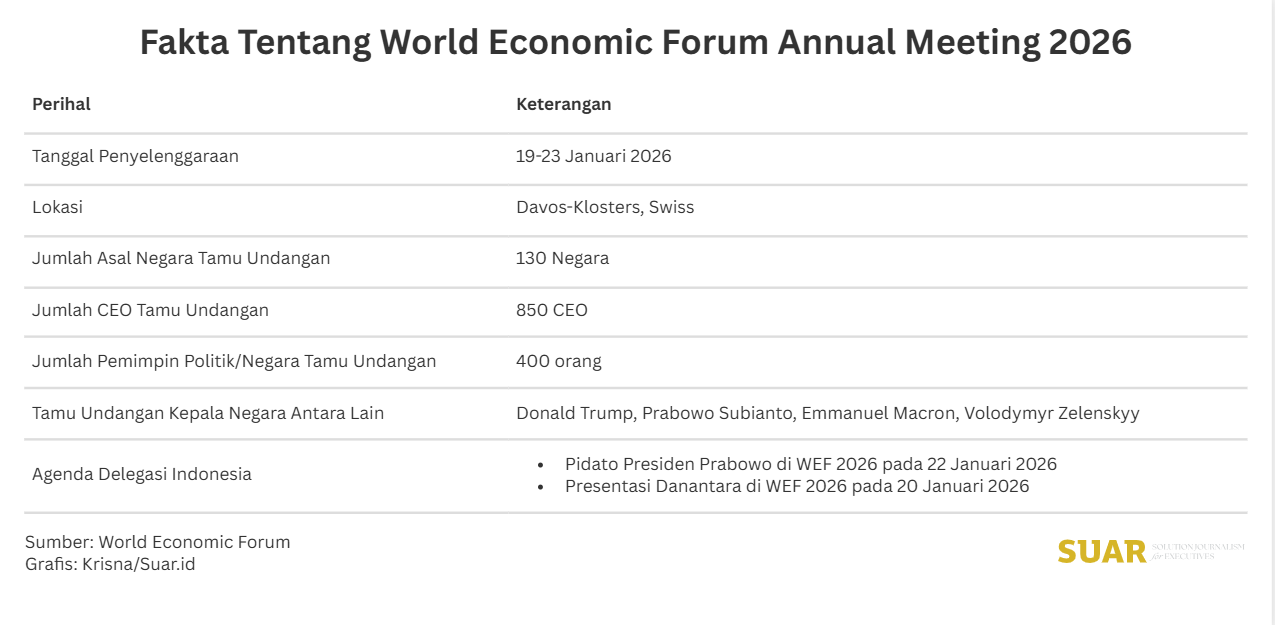Click the Davos-Klosters, Swiss cell
This screenshot has width=1275, height=625.
point(604,208)
